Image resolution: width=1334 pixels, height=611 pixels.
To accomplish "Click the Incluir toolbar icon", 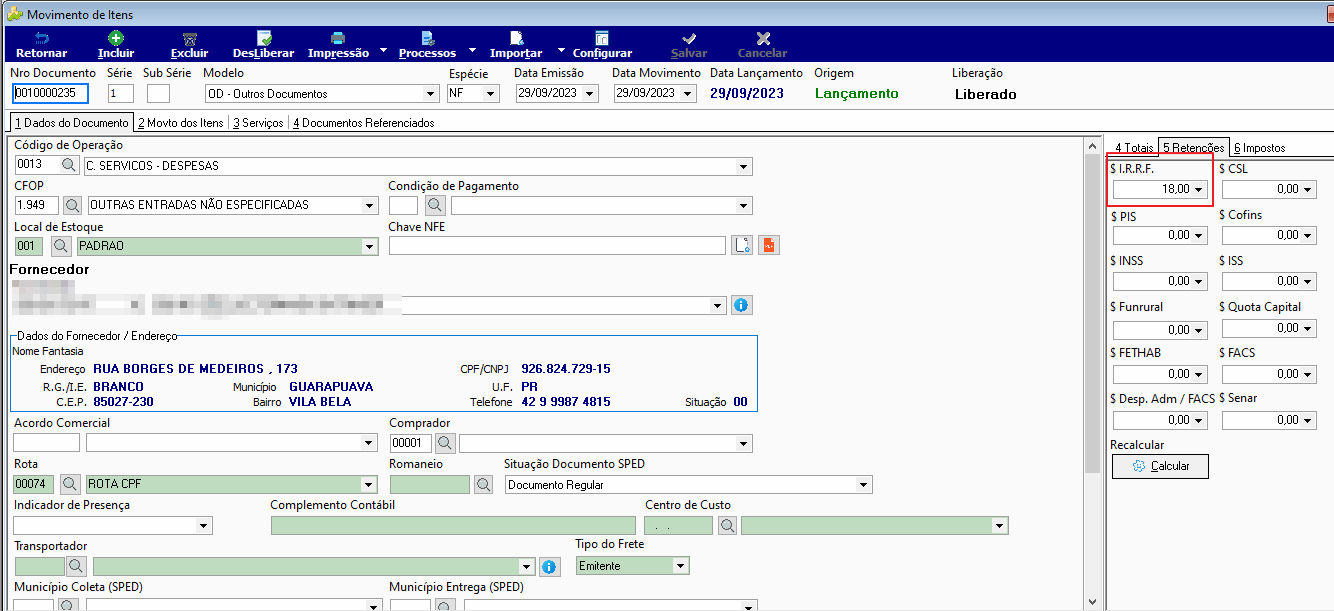I will click(x=116, y=38).
